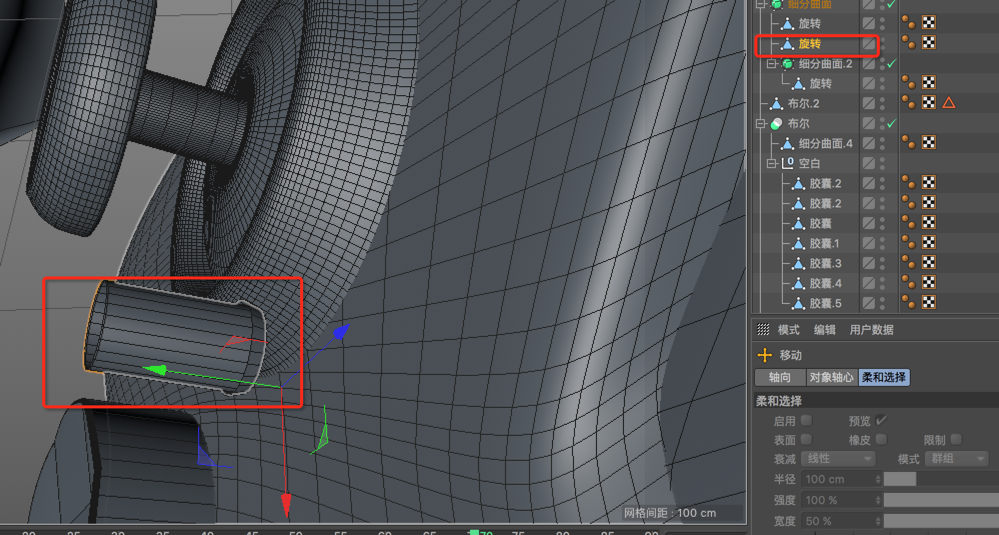Click the blue axis arrow of move gizmo
Image resolution: width=999 pixels, height=535 pixels.
point(341,331)
